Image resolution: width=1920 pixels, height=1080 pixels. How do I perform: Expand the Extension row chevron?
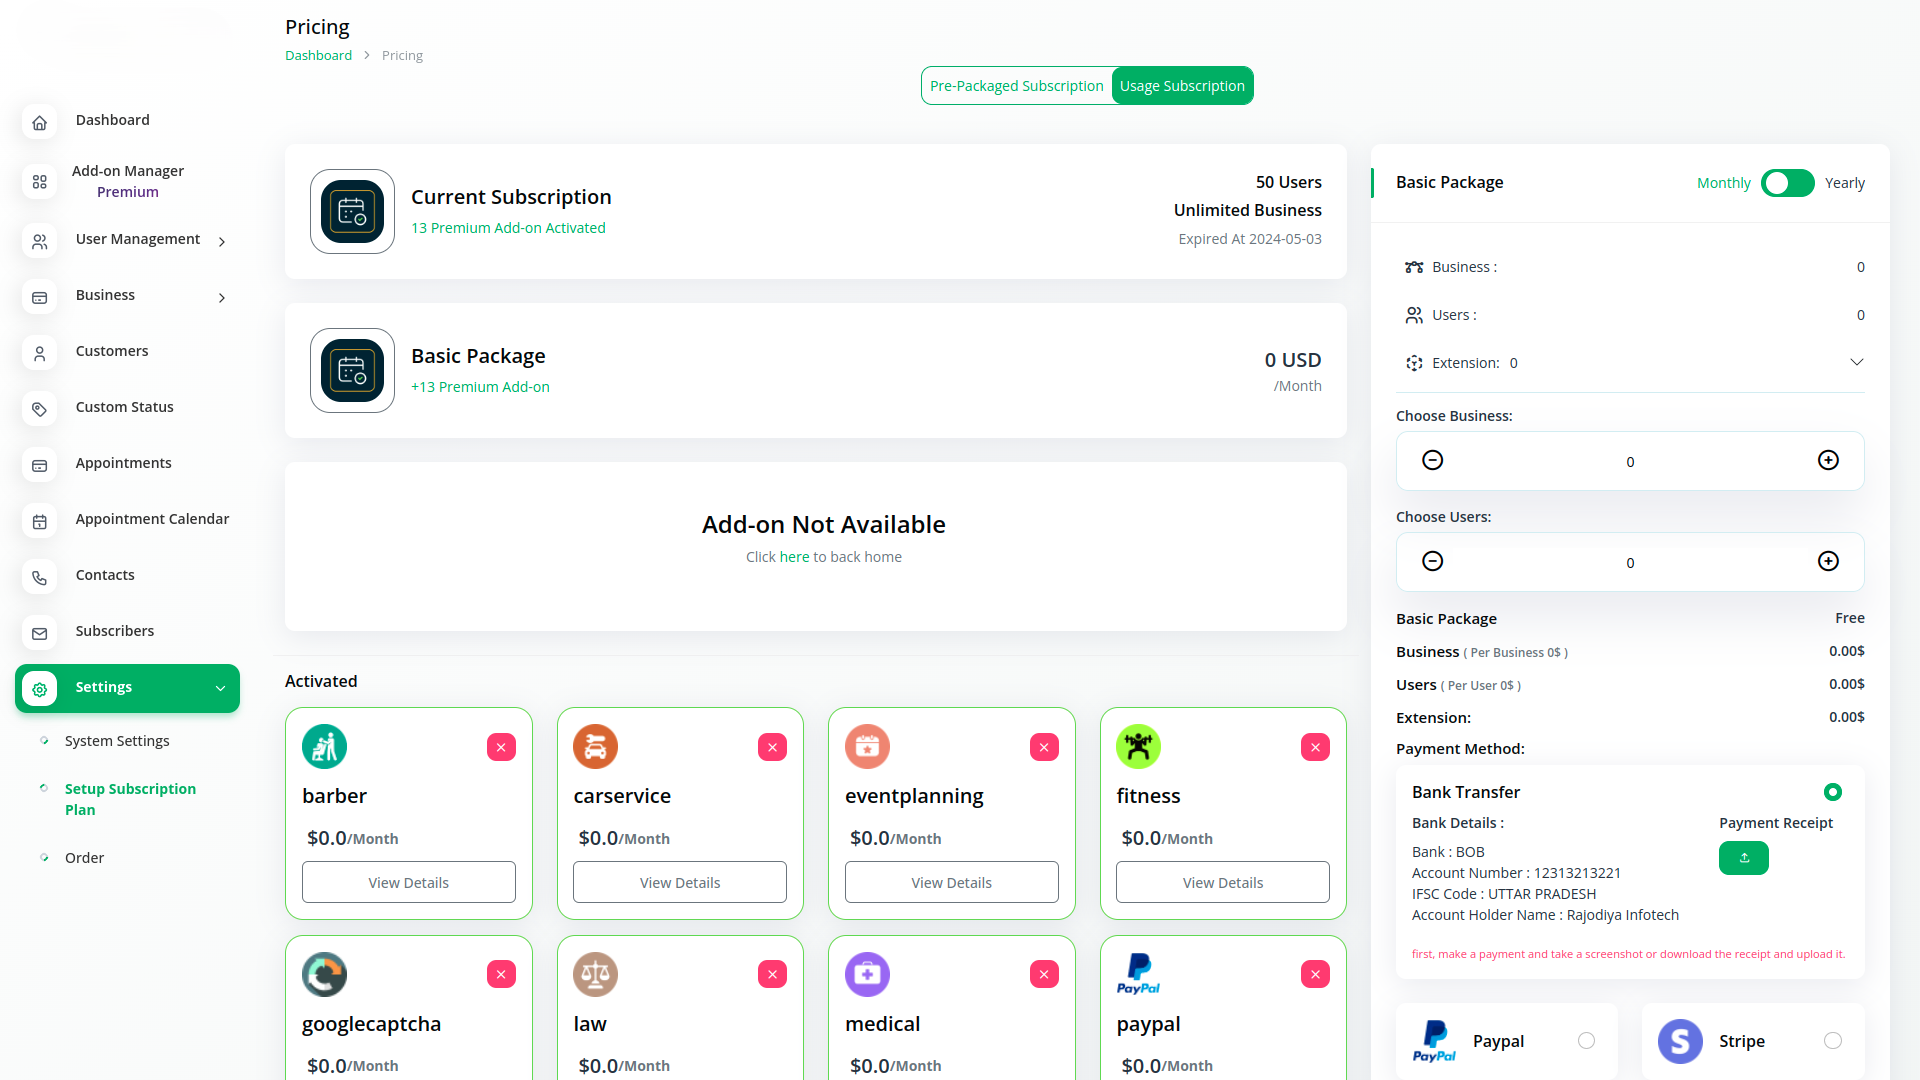[1856, 362]
